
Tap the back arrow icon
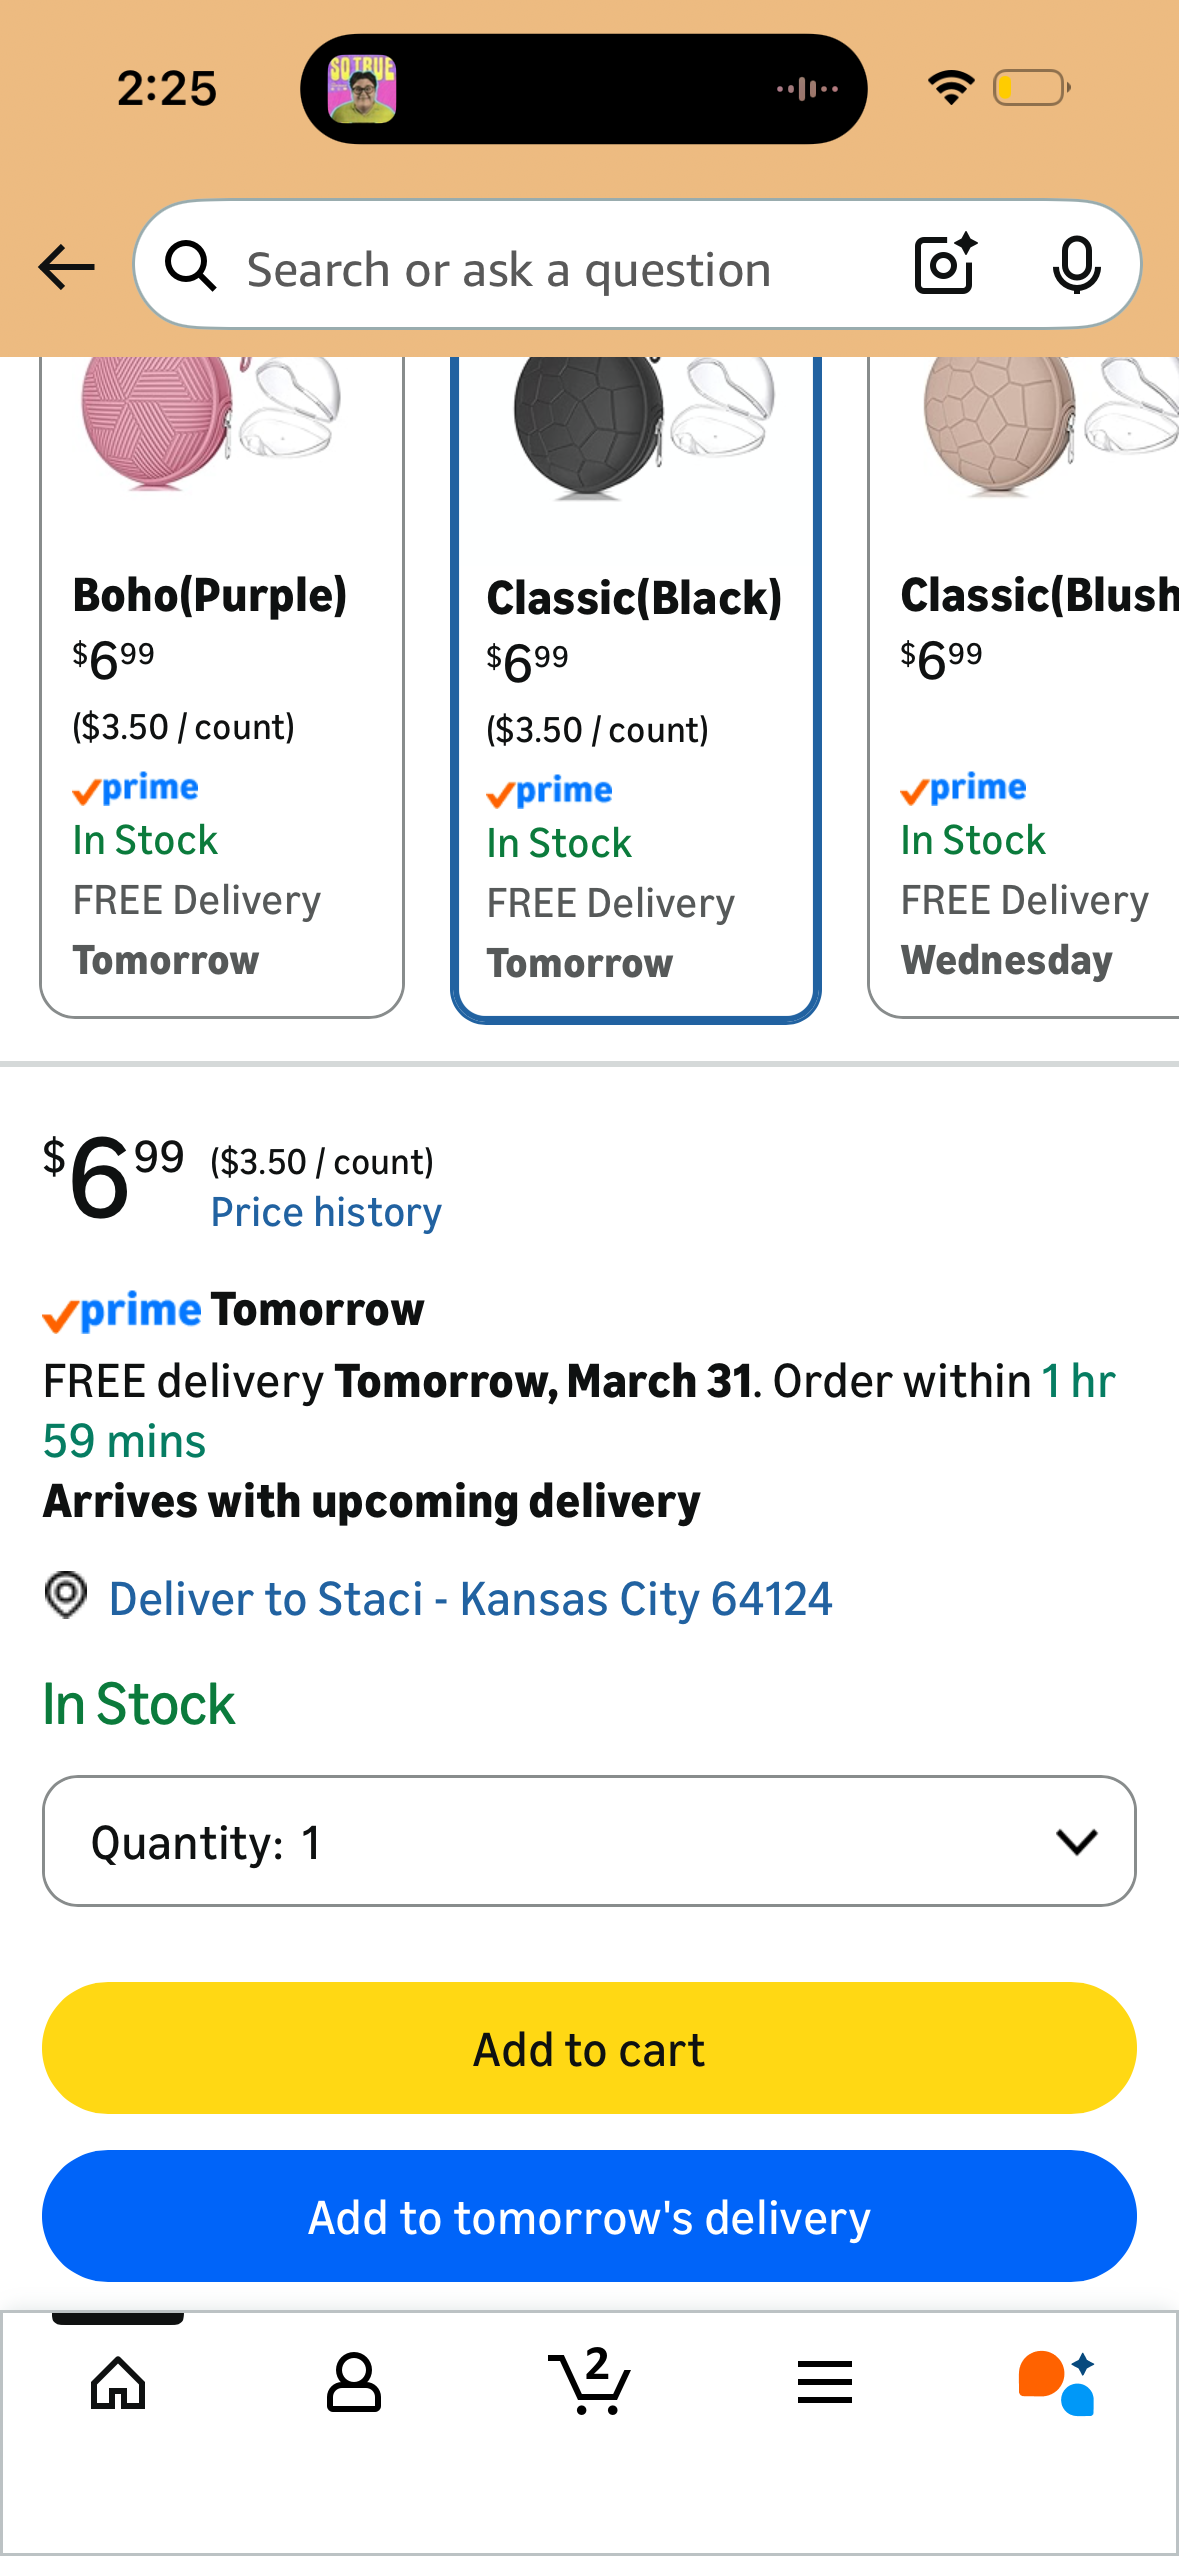pos(66,268)
